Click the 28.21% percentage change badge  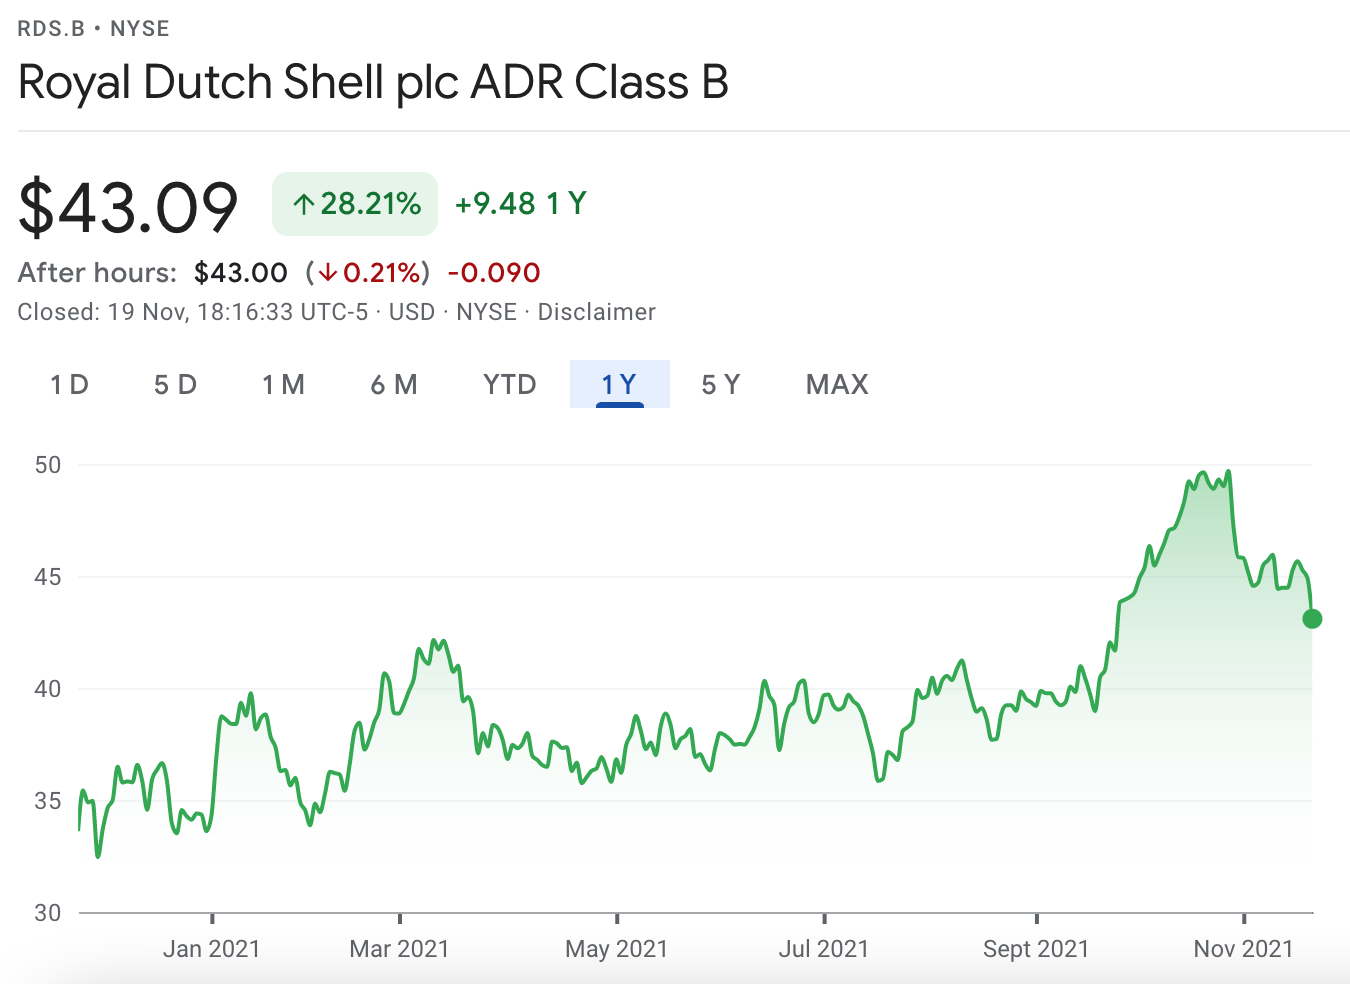(355, 203)
